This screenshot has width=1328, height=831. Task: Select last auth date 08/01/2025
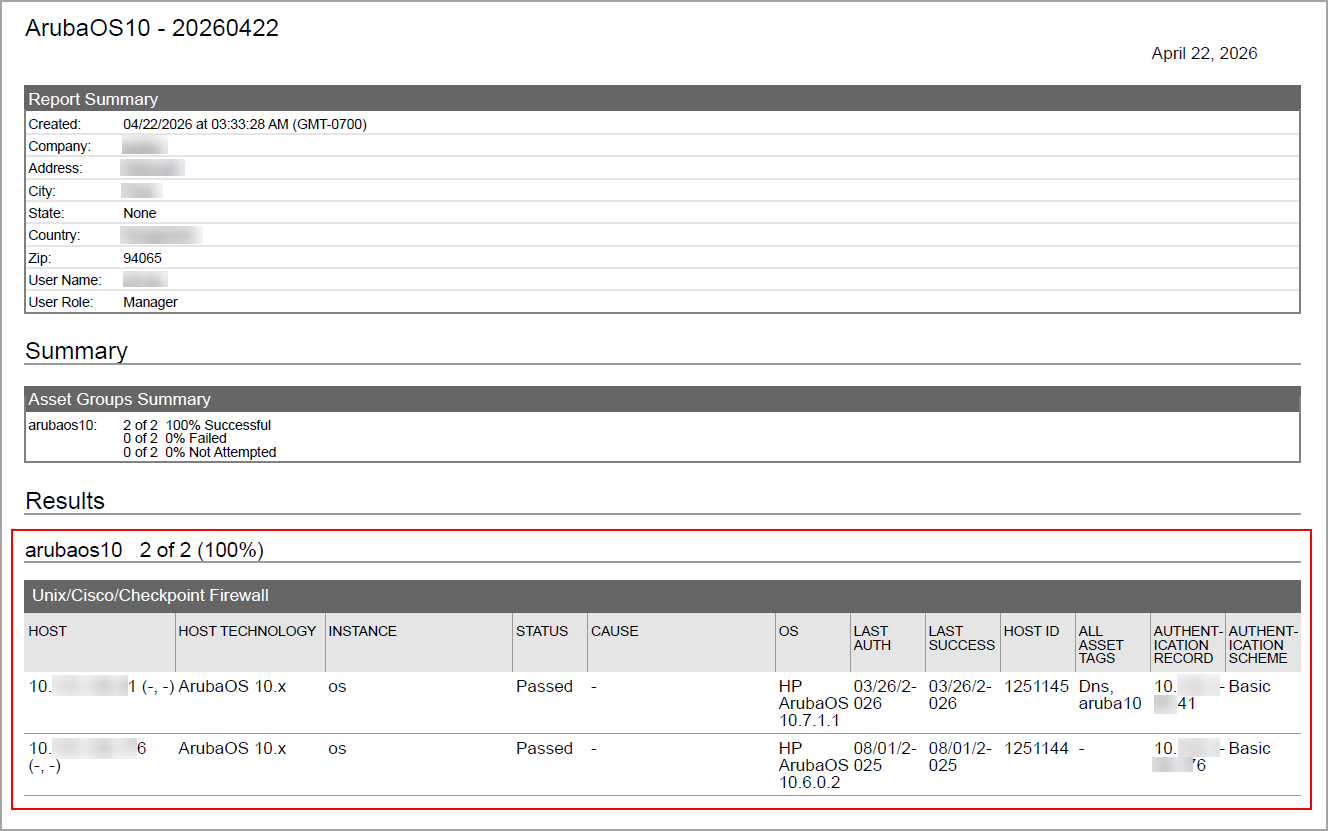[x=885, y=757]
